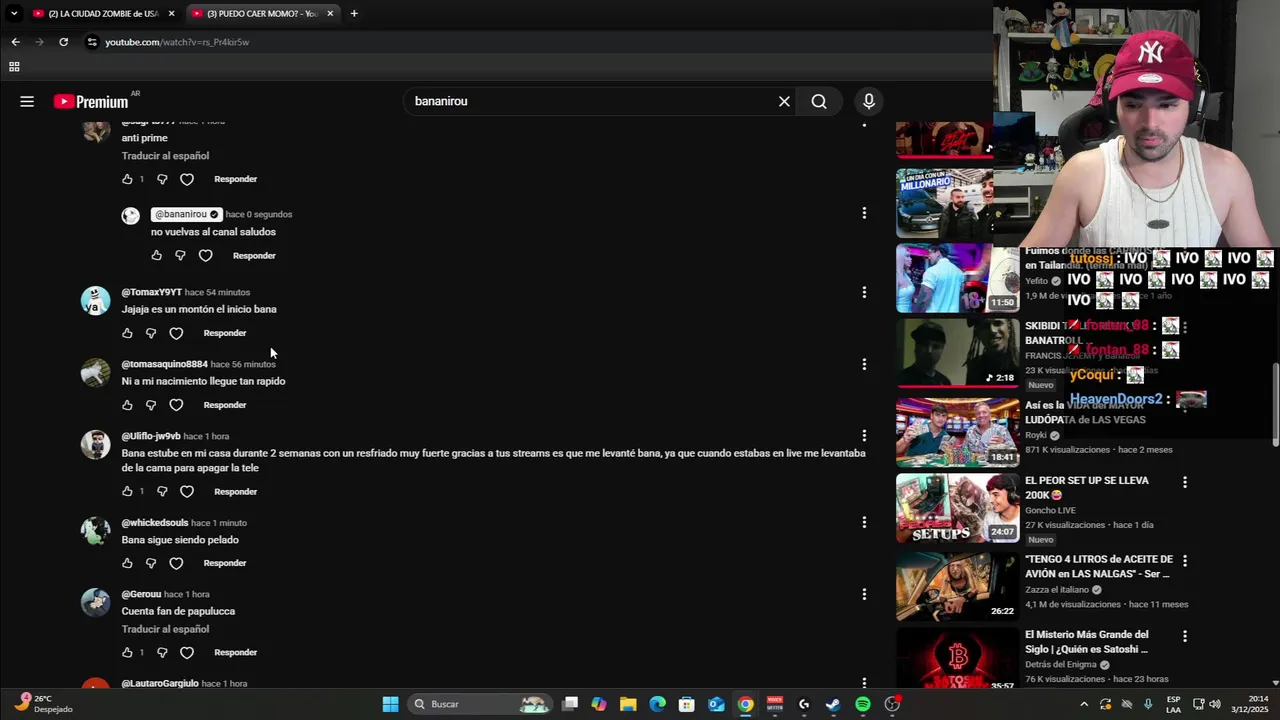
Task: Open the browser apps grid shortcut
Action: point(14,67)
